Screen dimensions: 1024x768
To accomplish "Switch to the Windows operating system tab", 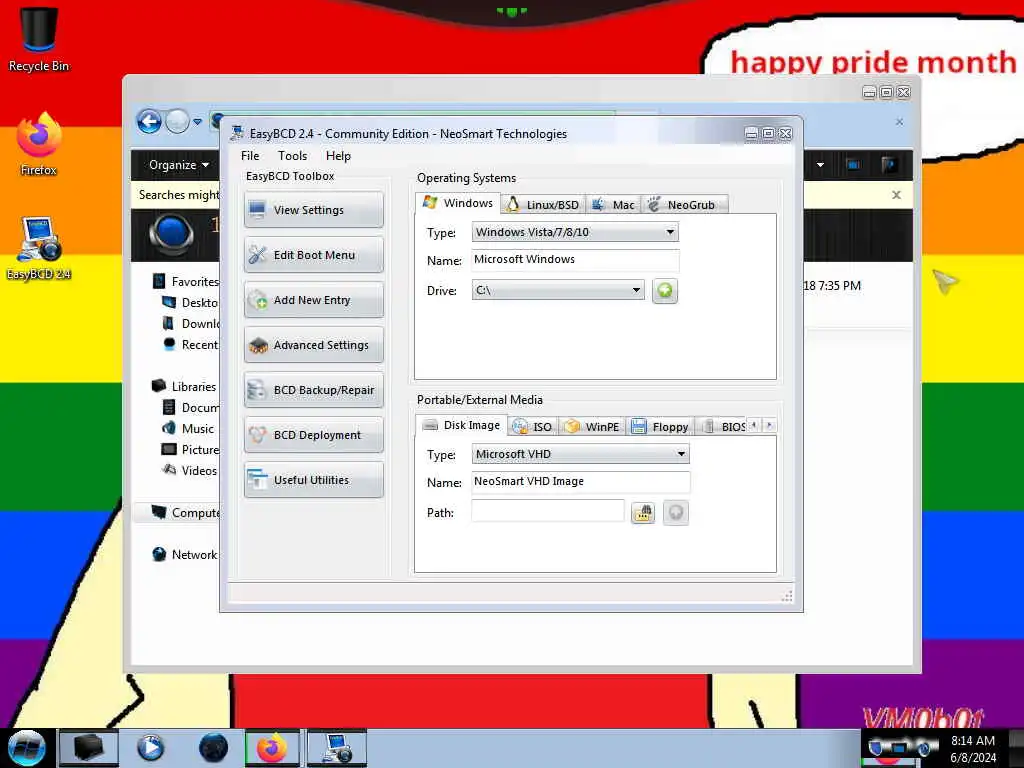I will pyautogui.click(x=458, y=203).
